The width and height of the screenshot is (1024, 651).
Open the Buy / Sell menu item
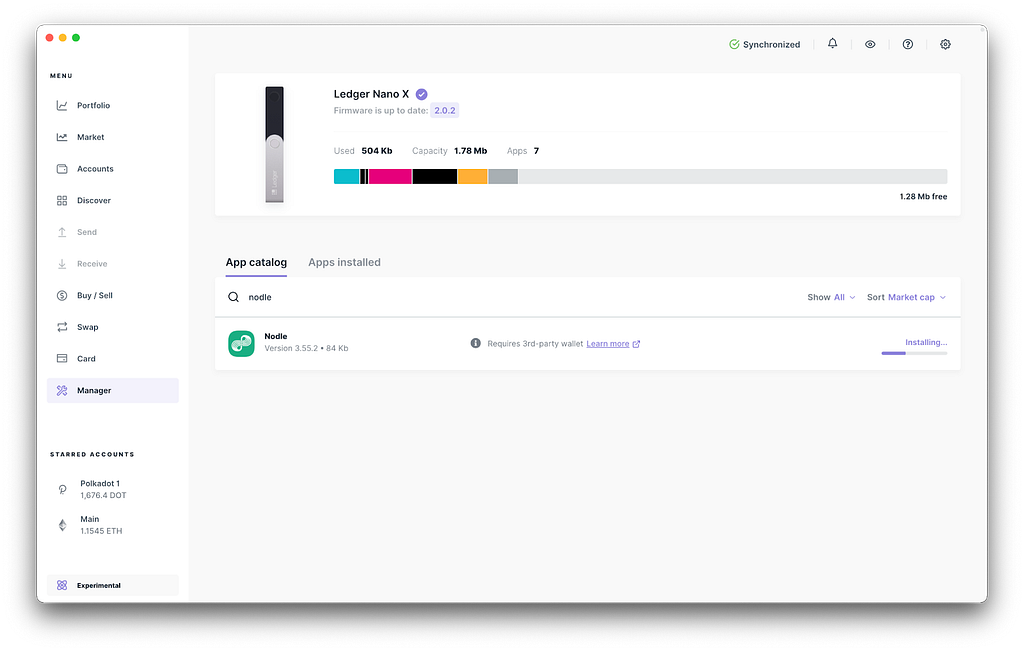tap(112, 295)
